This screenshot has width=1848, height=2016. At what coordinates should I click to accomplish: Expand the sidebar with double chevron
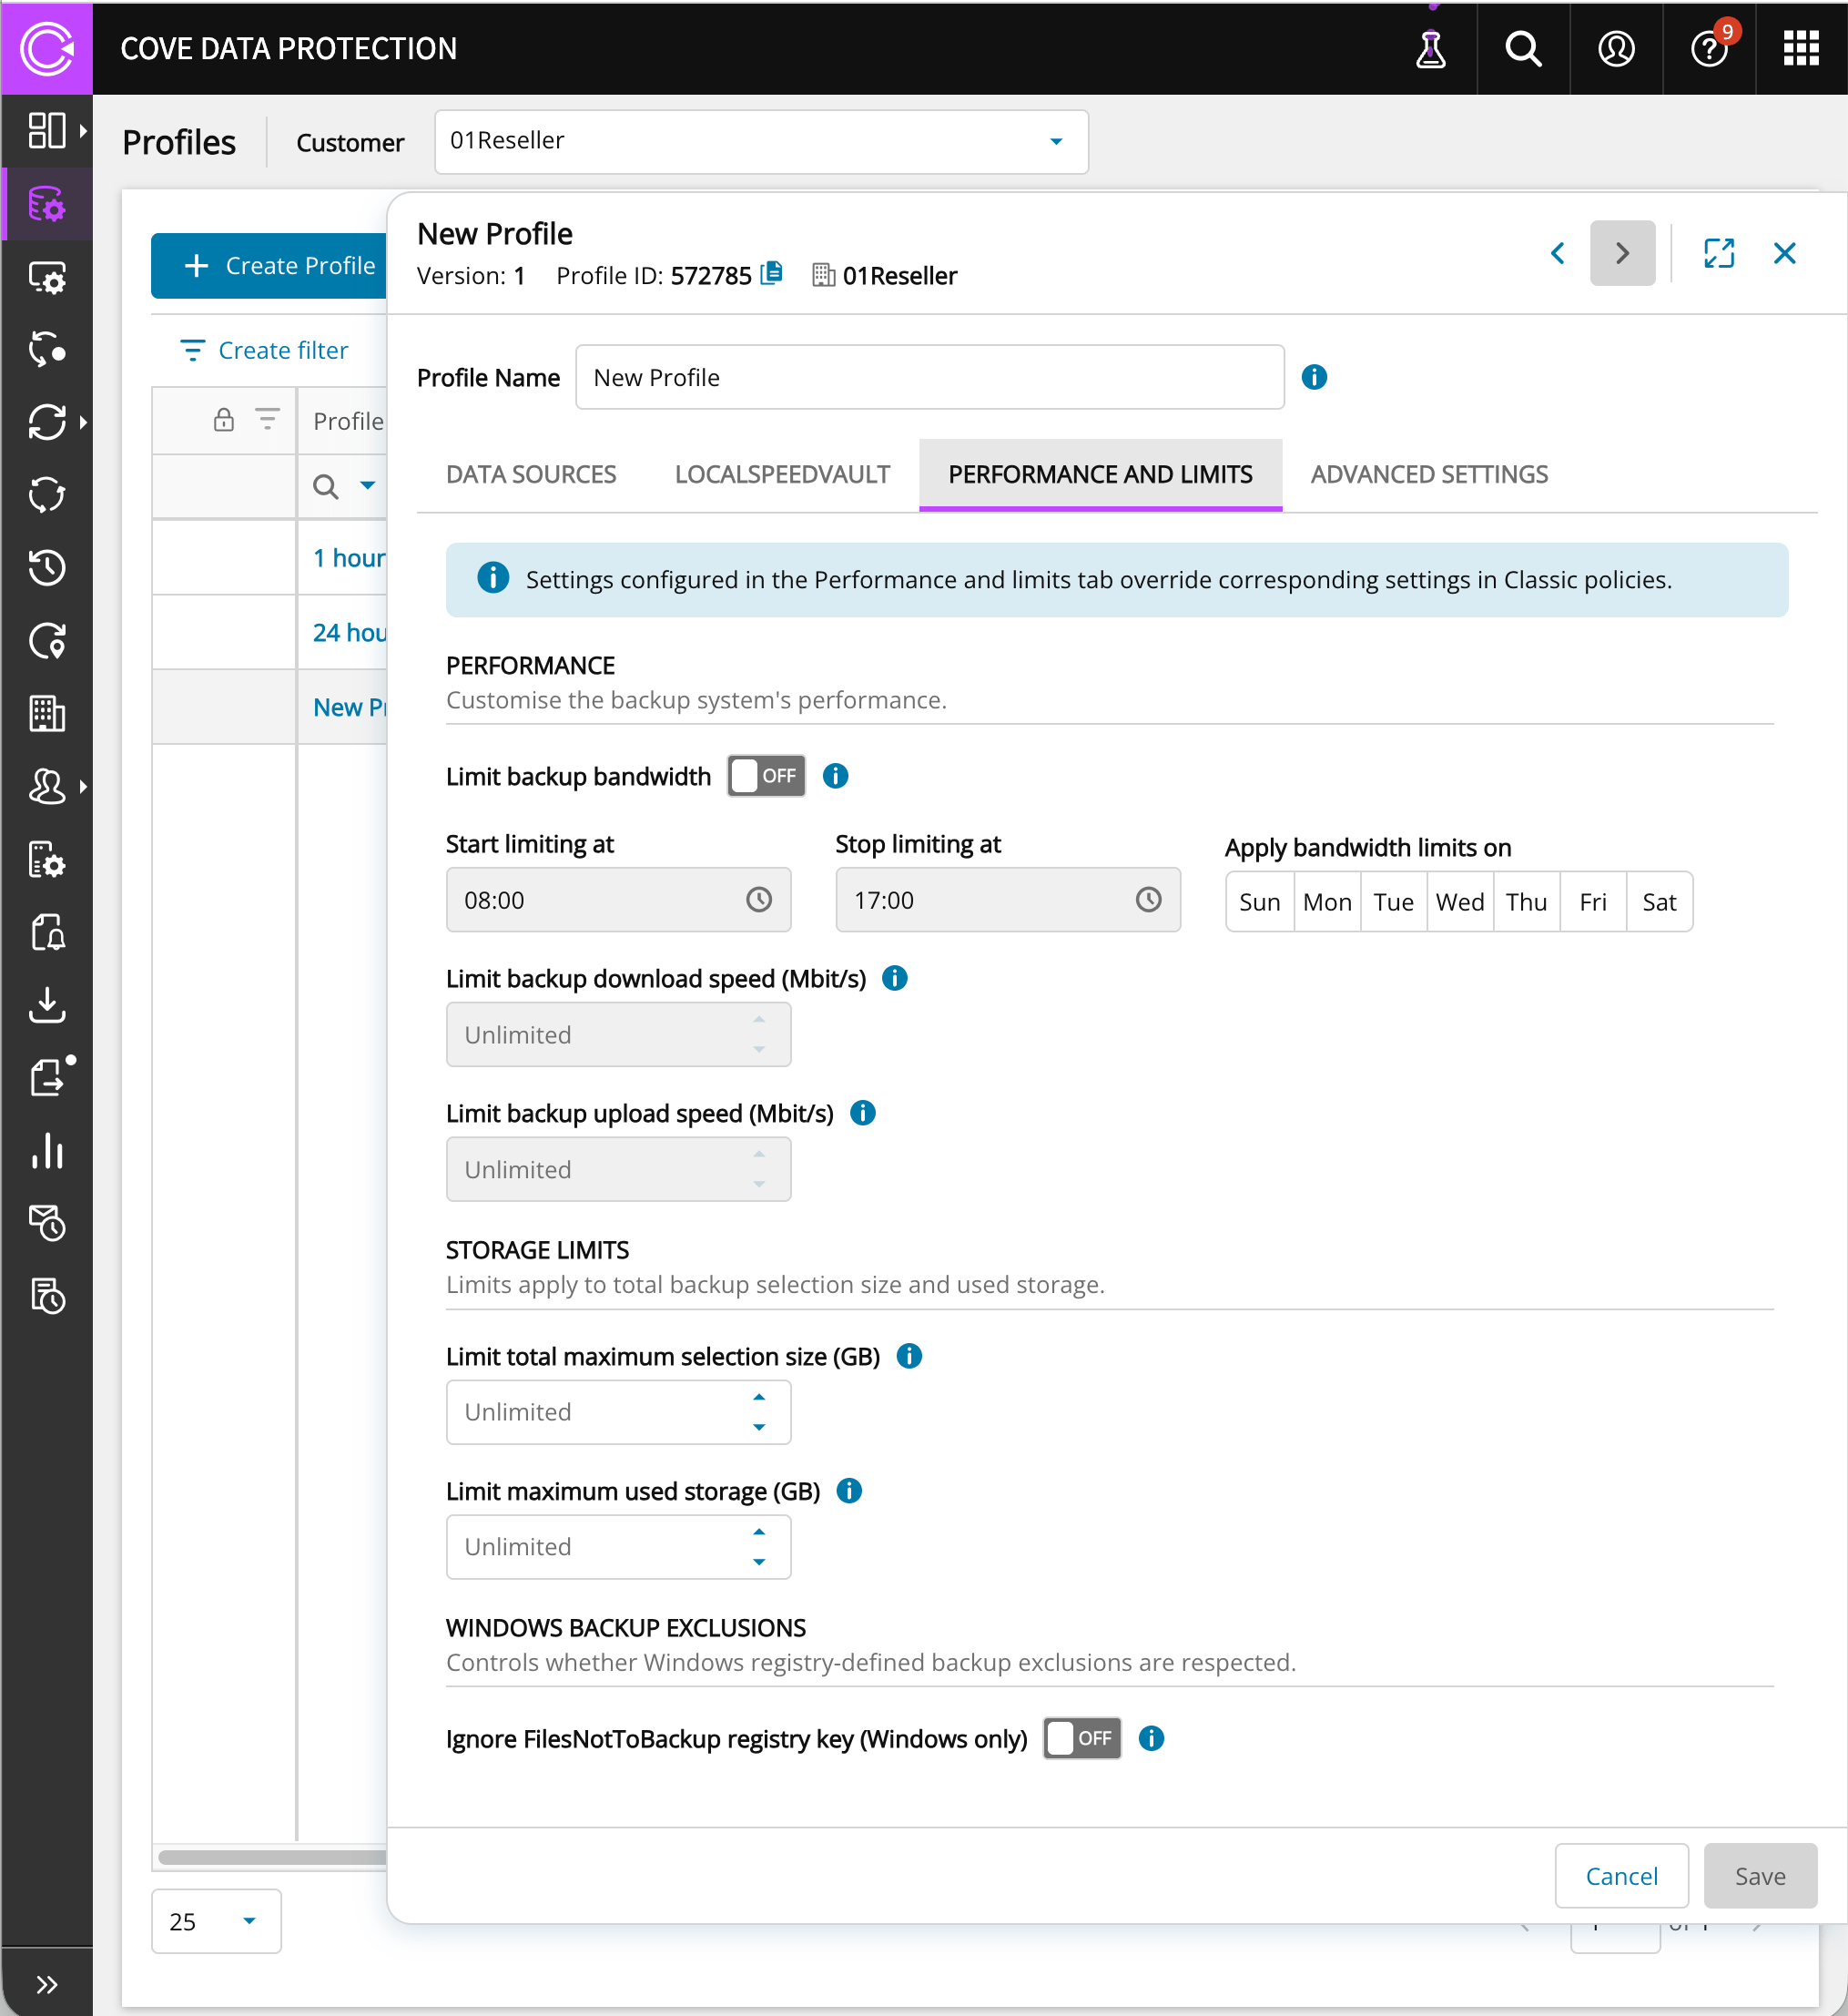pos(47,1984)
